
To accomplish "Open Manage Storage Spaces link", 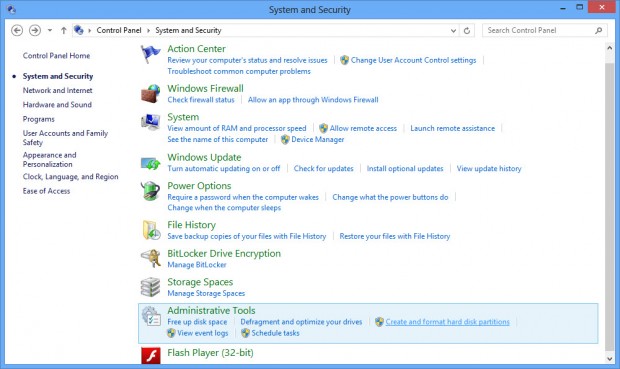I will [206, 293].
